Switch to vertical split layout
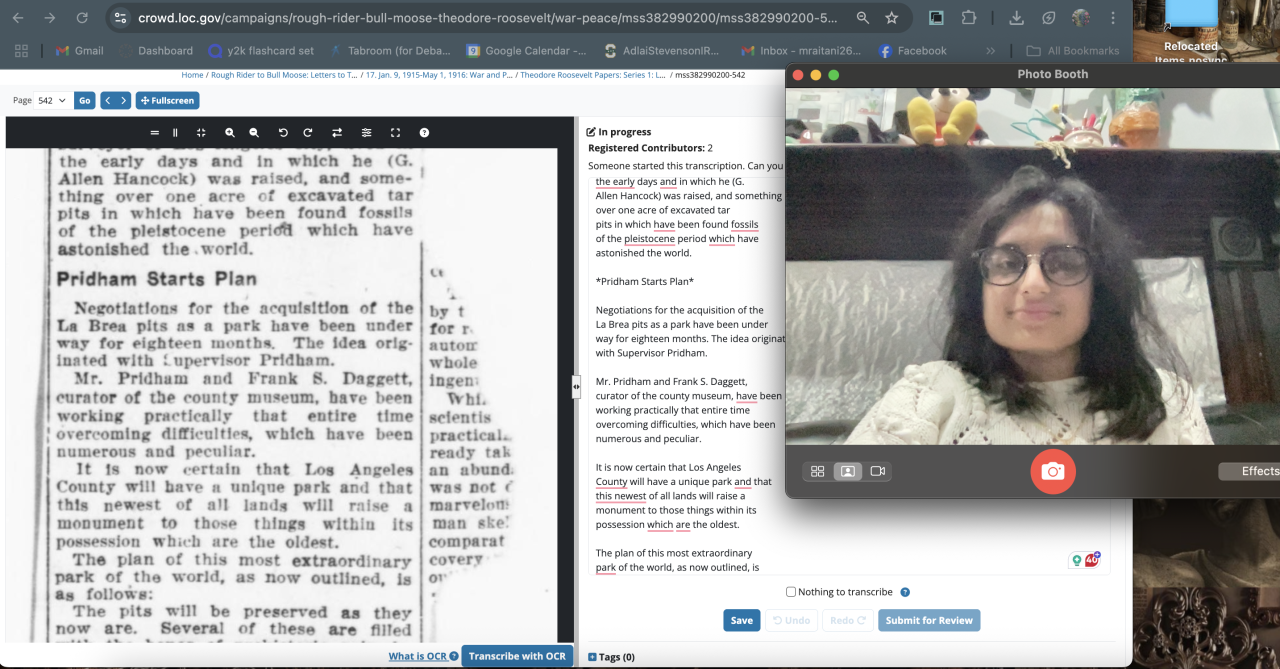 [175, 132]
